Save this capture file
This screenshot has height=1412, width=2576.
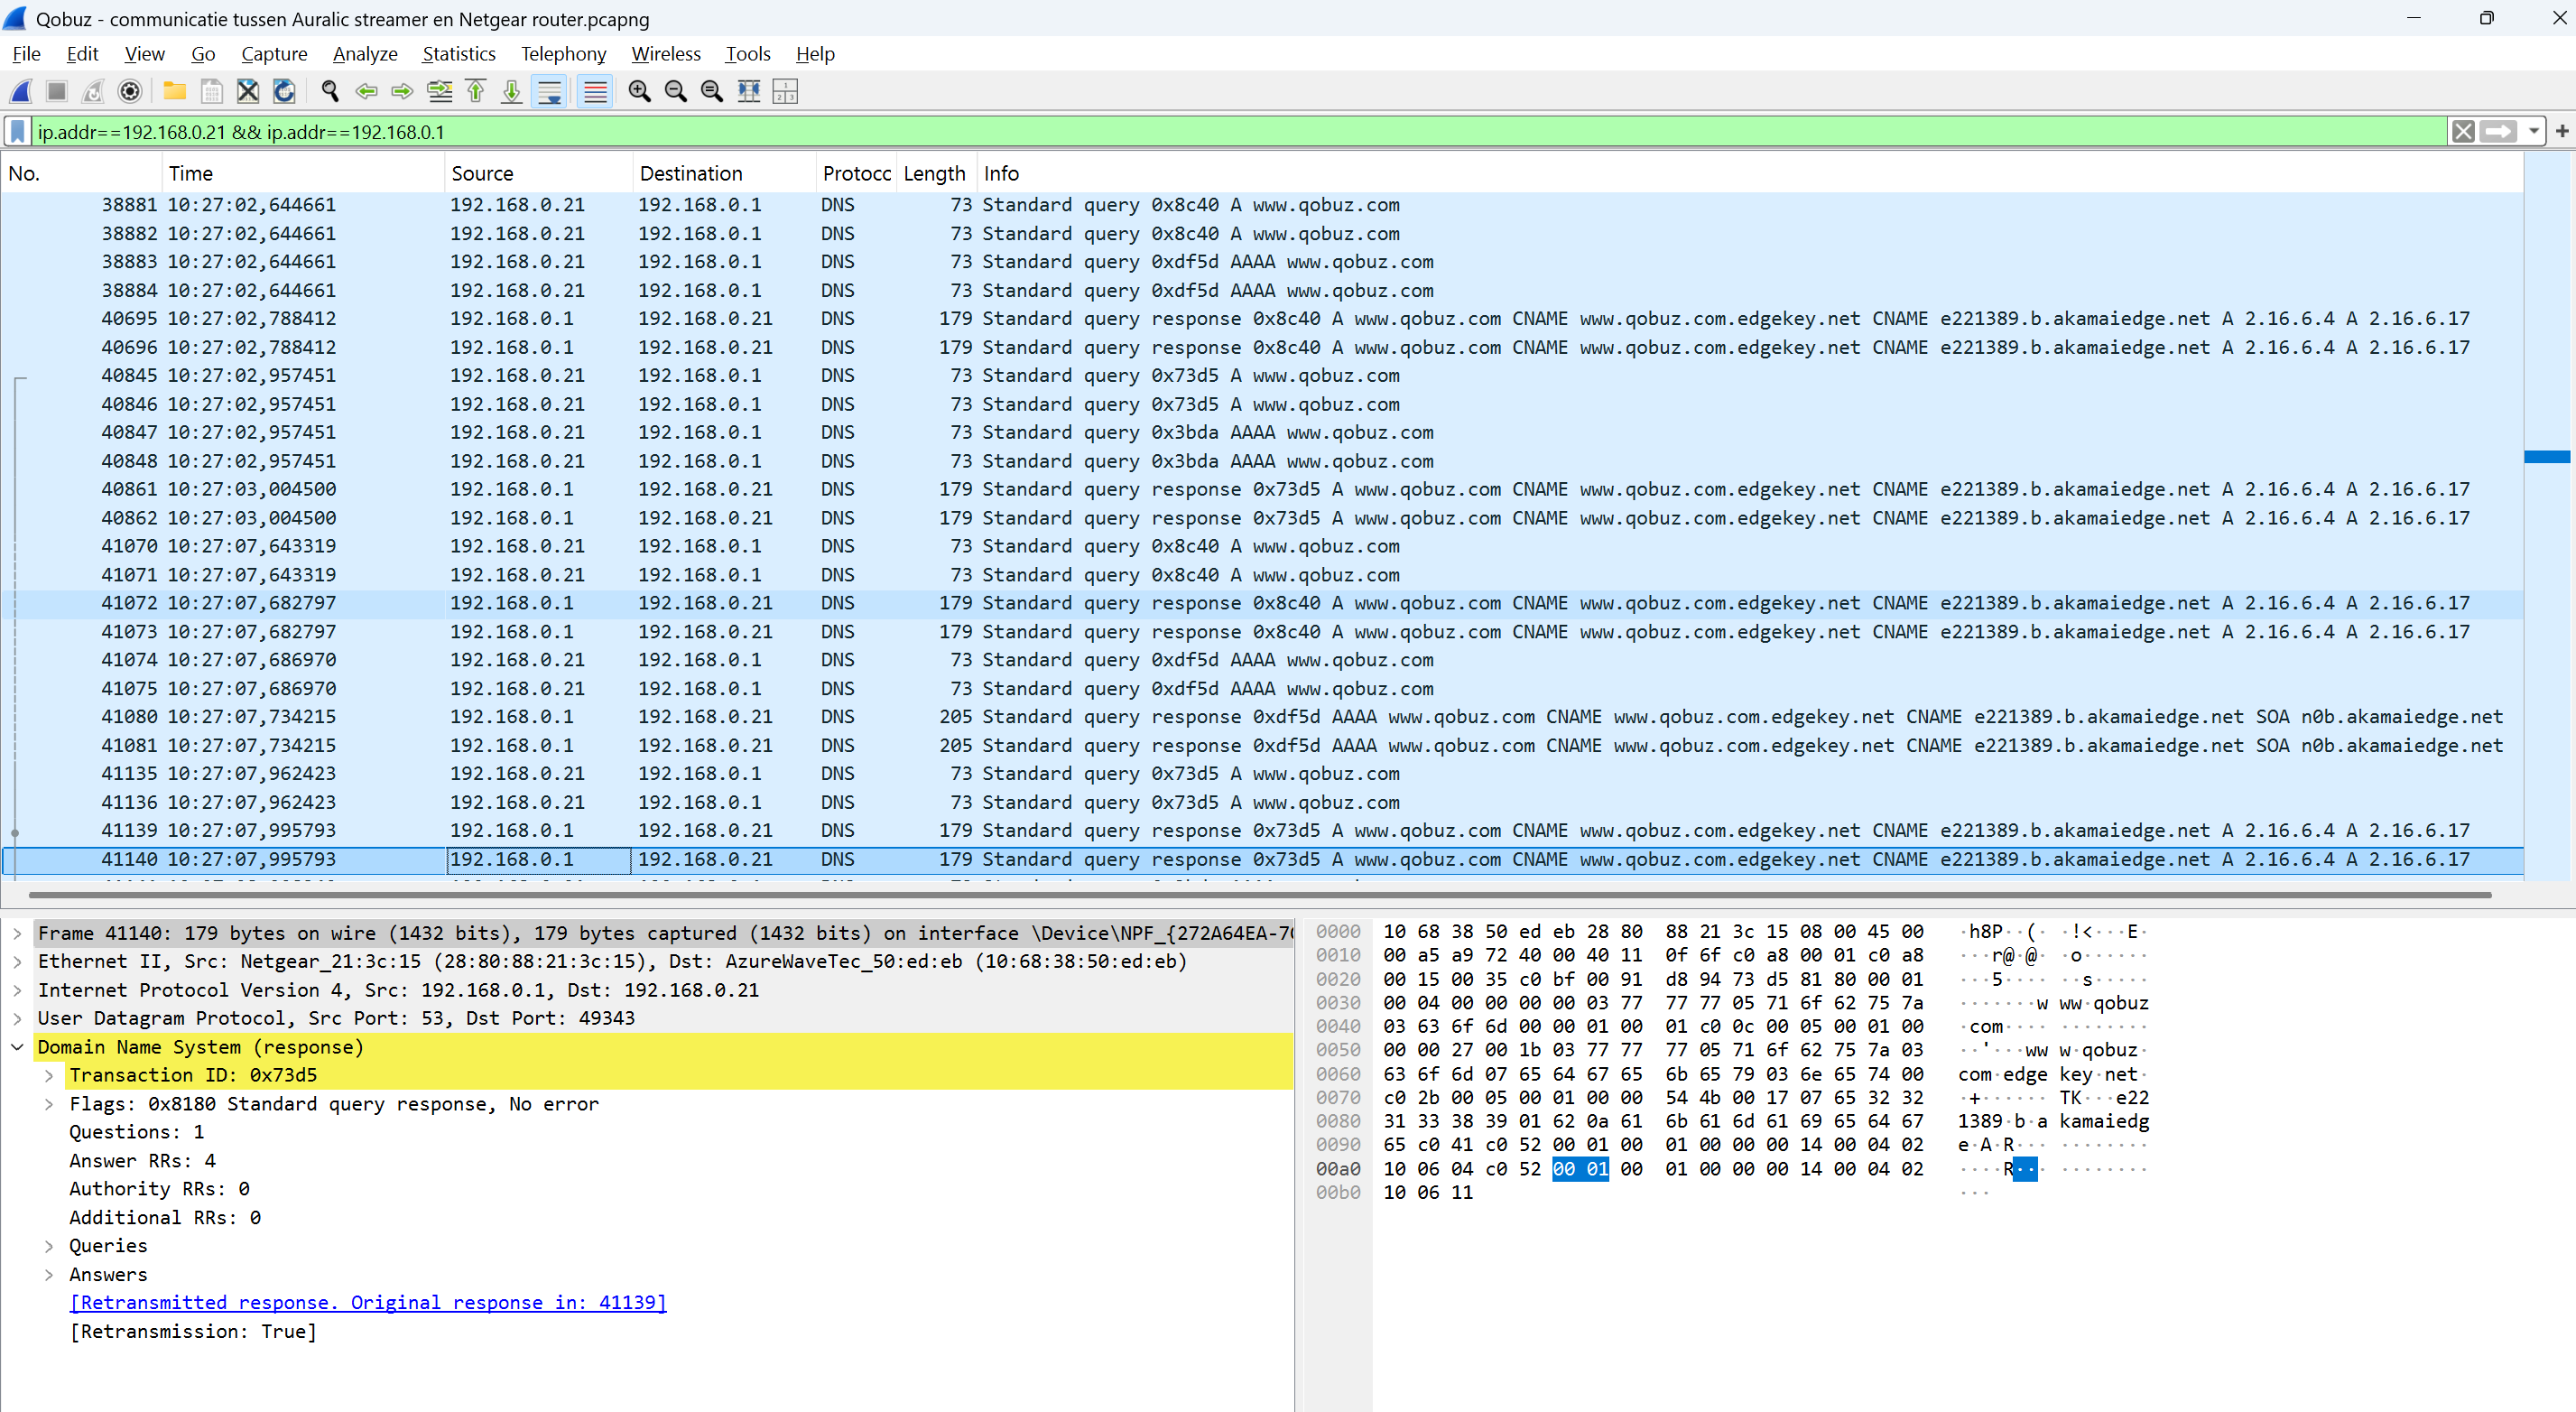[211, 92]
